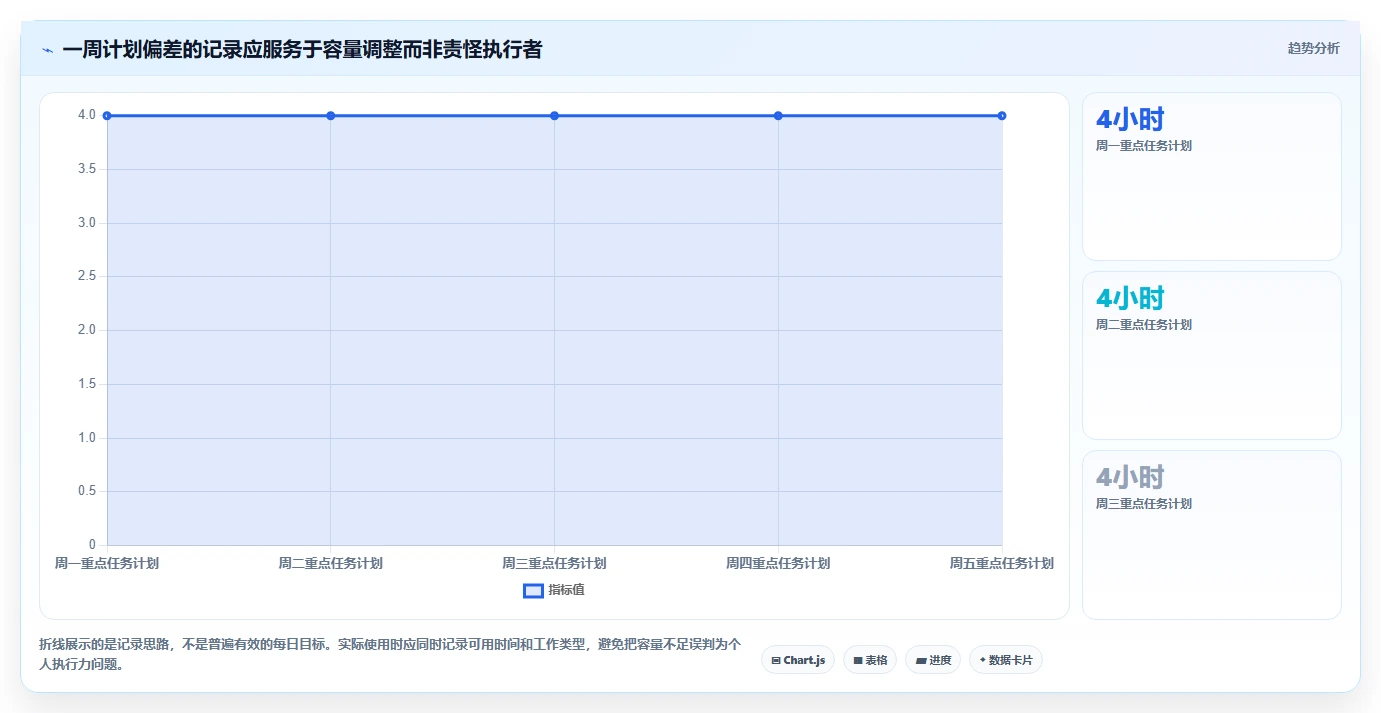Click the gray 4小时 card value
The image size is (1381, 713).
[x=1130, y=478]
